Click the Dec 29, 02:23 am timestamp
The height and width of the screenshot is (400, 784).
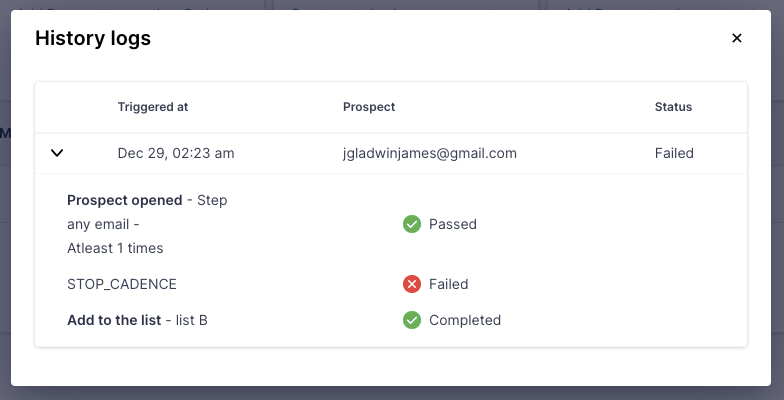coord(176,153)
